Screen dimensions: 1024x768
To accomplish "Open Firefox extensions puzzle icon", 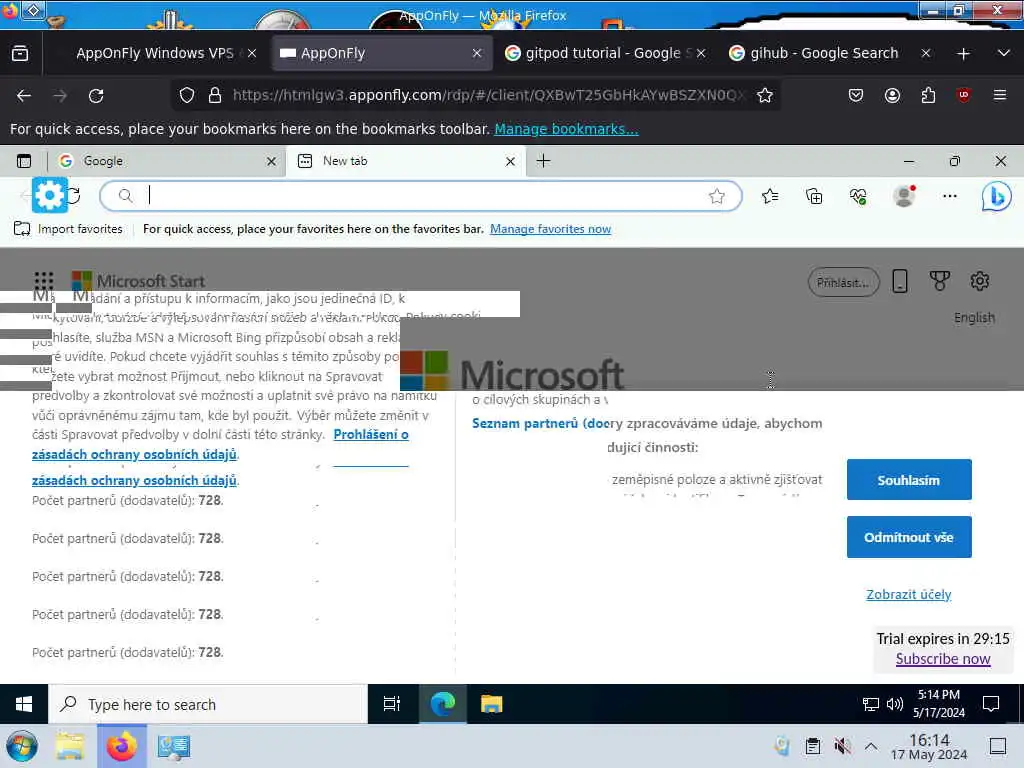I will click(x=928, y=95).
